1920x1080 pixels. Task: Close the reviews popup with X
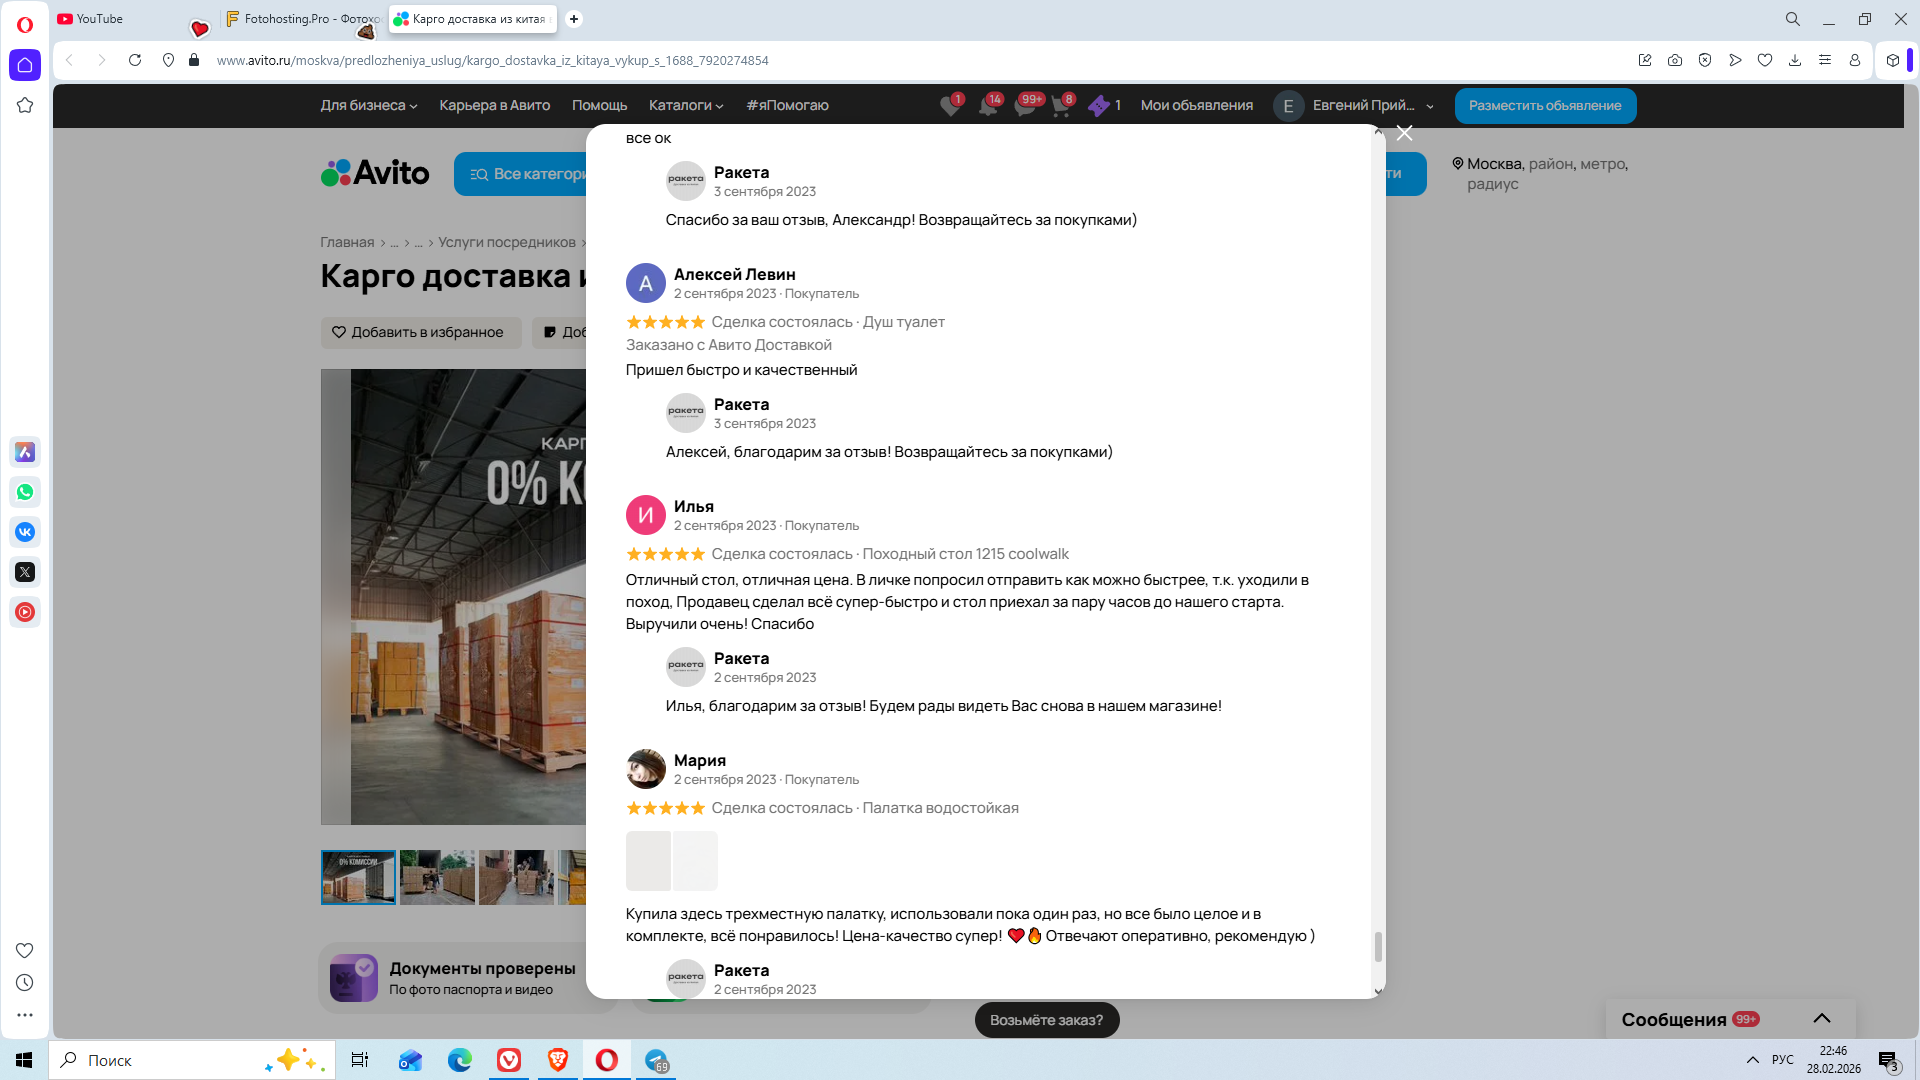point(1404,133)
